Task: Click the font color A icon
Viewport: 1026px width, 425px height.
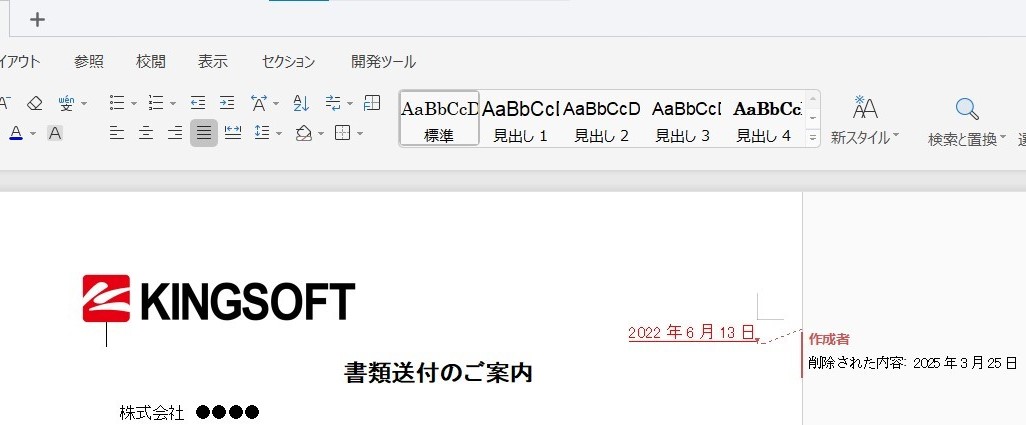Action: 16,133
